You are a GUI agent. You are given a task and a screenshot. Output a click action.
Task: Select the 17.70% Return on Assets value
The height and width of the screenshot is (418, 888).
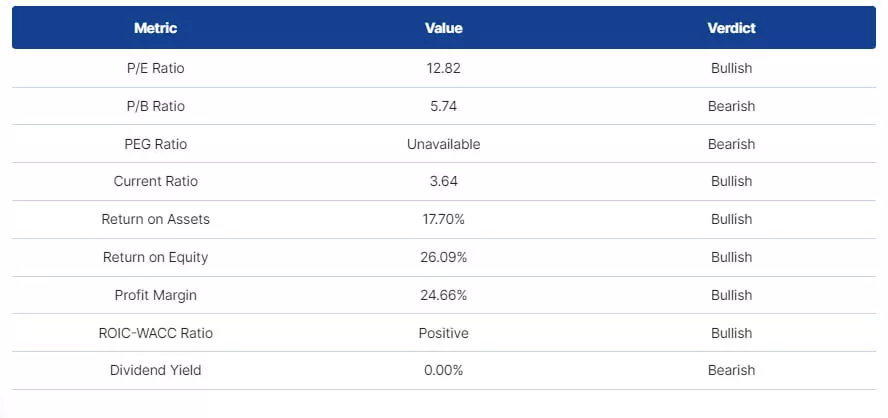pyautogui.click(x=443, y=219)
